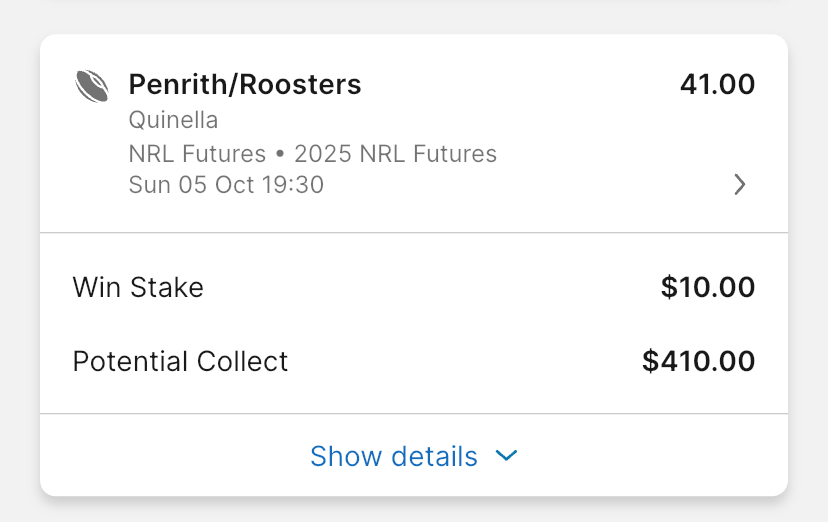
Task: Click the $10.00 stake amount
Action: (708, 288)
